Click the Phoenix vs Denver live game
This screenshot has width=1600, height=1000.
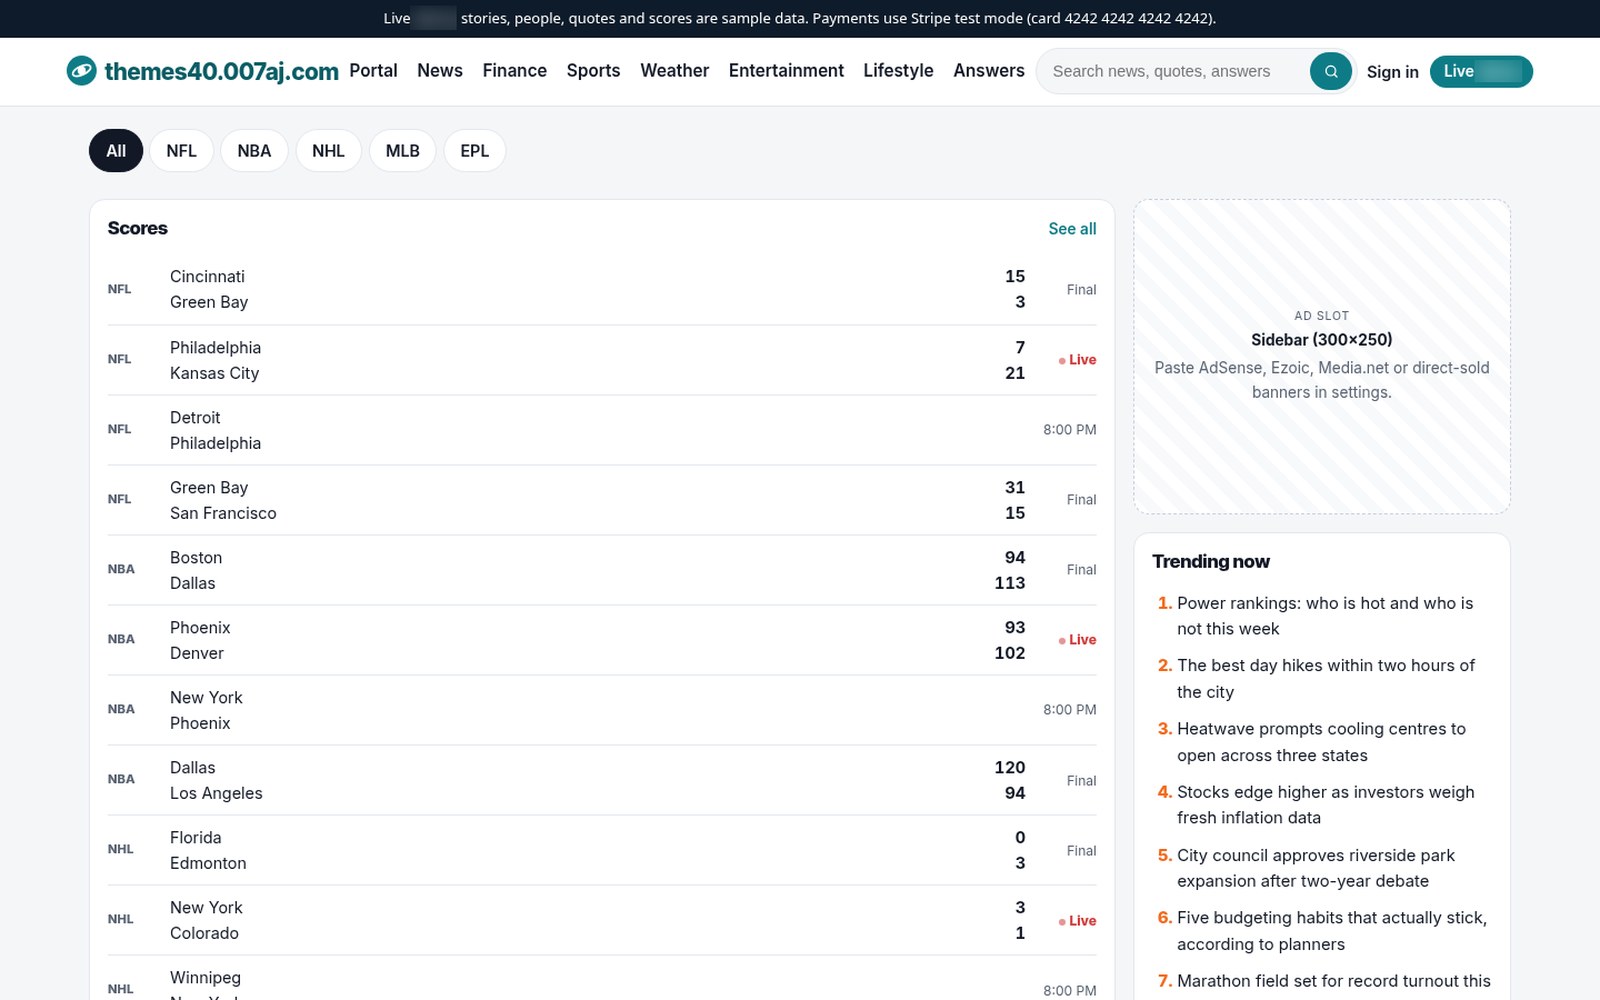pyautogui.click(x=602, y=640)
